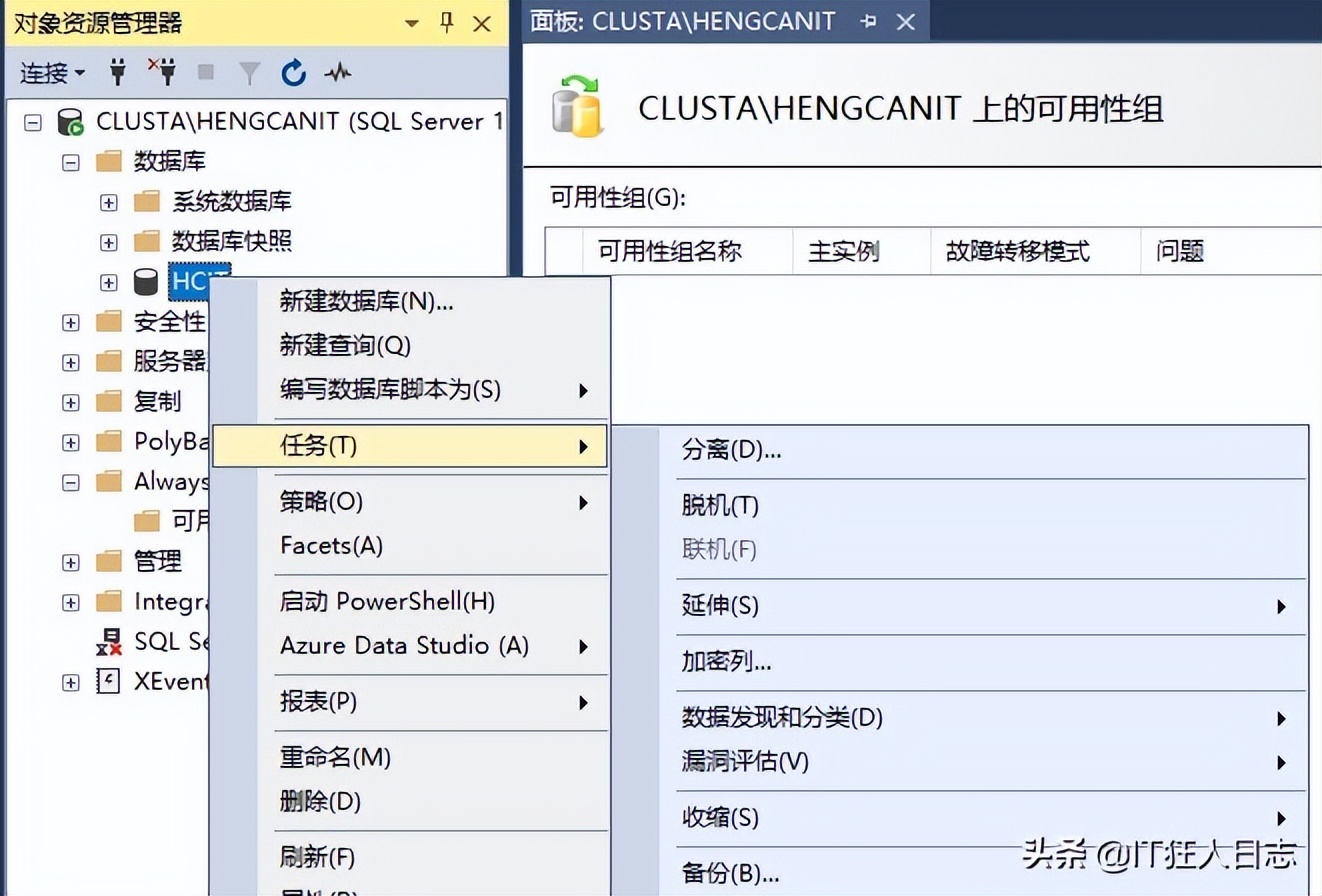
Task: Open the 策略(O) submenu
Action: point(410,501)
